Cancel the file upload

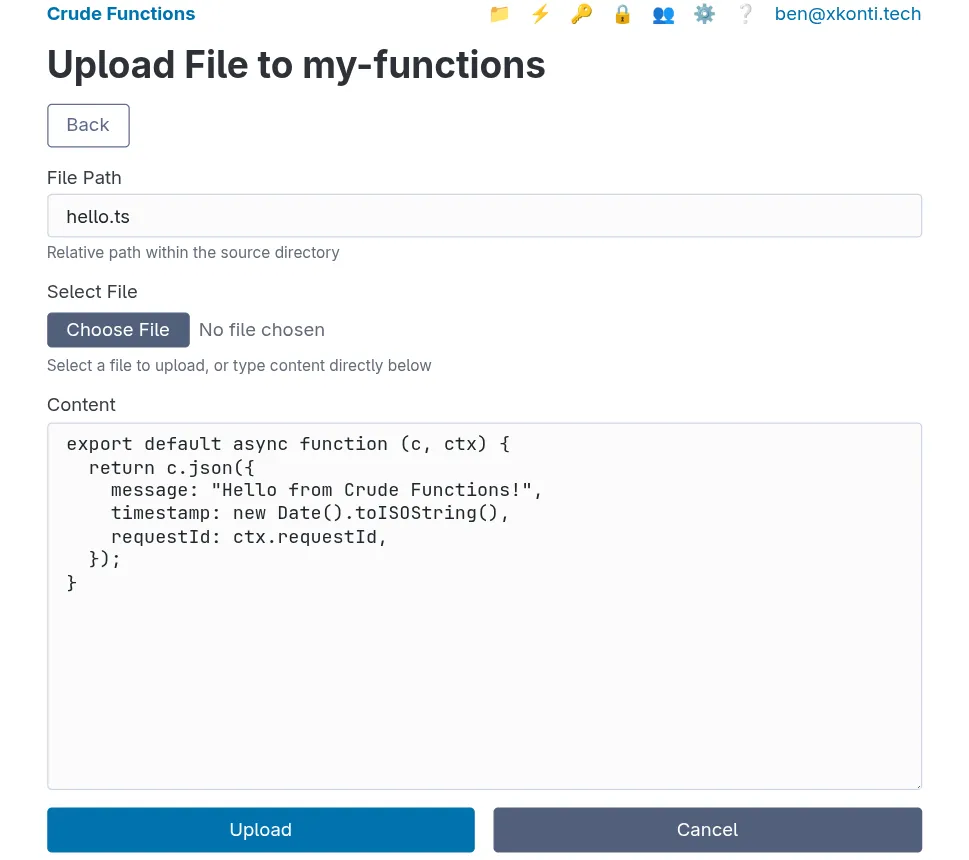point(707,830)
